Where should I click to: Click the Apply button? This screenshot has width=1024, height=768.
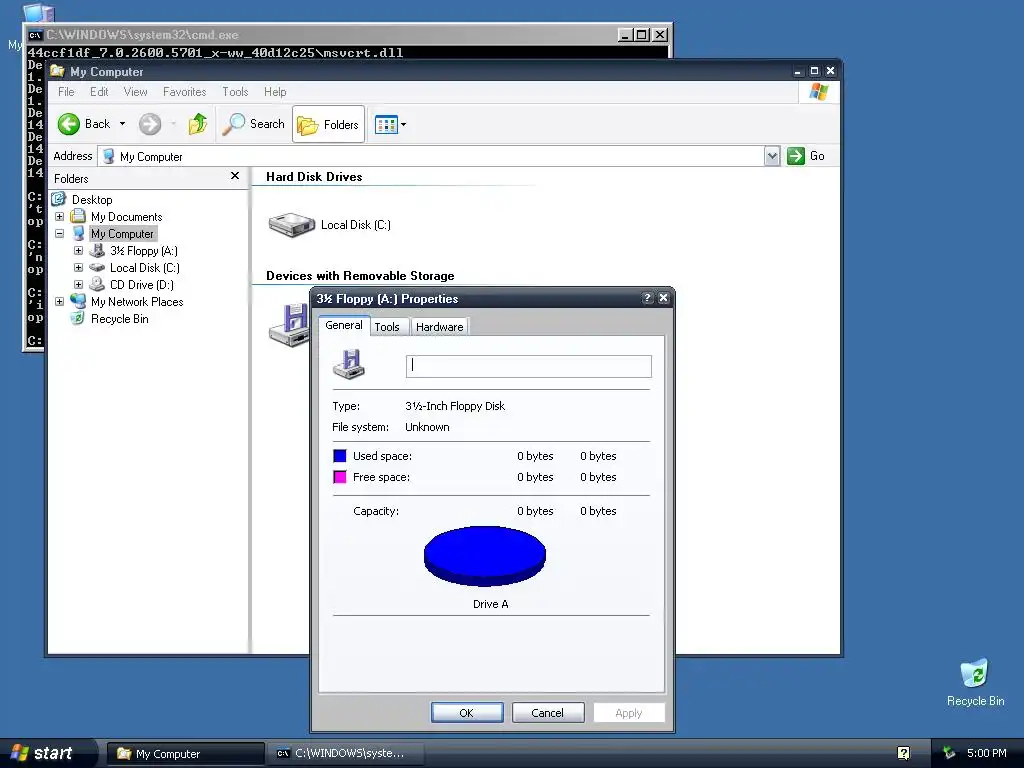[628, 713]
